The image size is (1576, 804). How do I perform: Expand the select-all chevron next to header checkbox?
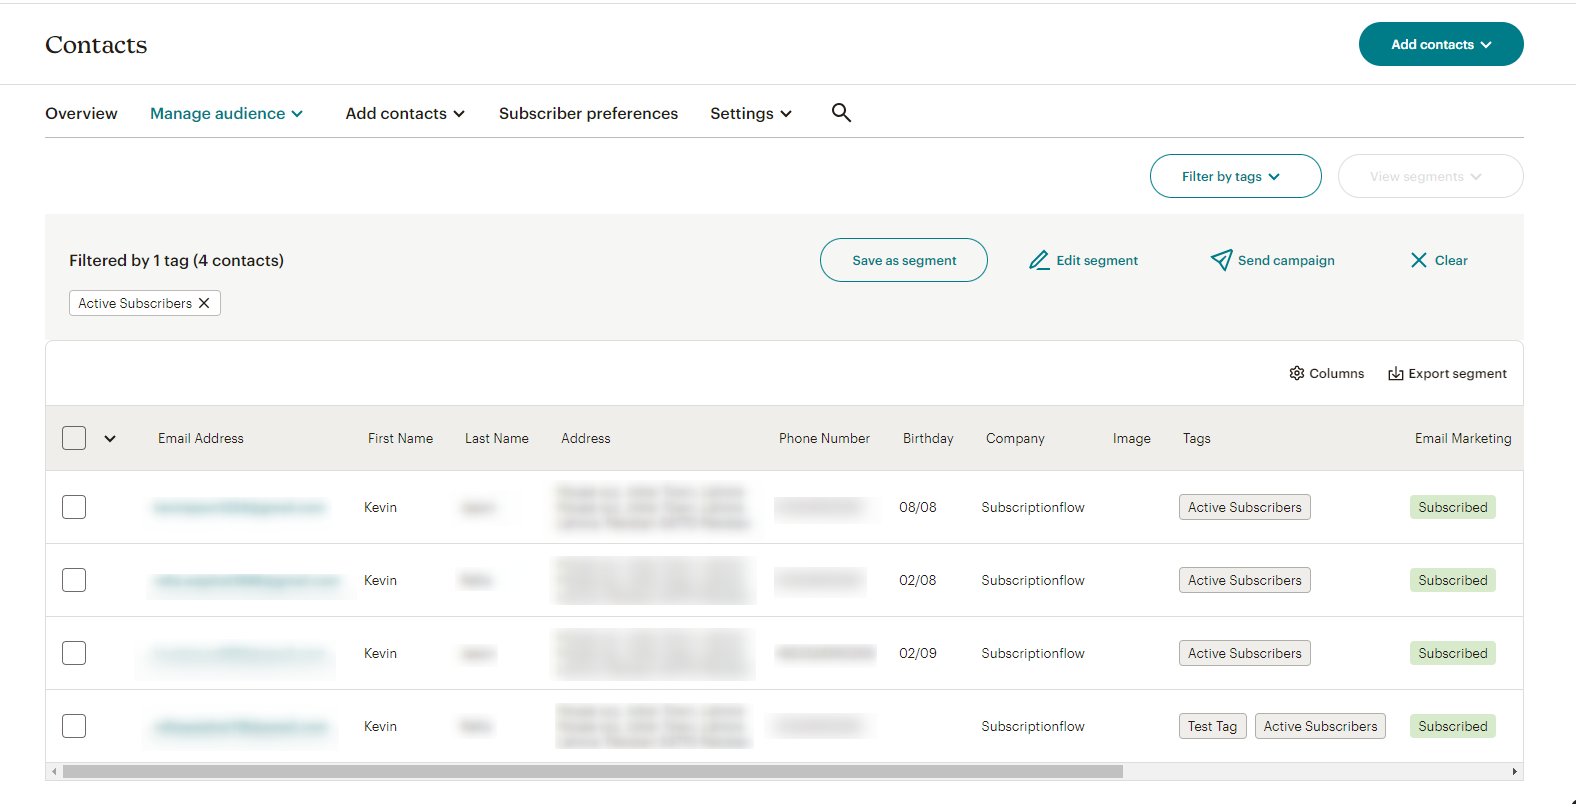[110, 438]
